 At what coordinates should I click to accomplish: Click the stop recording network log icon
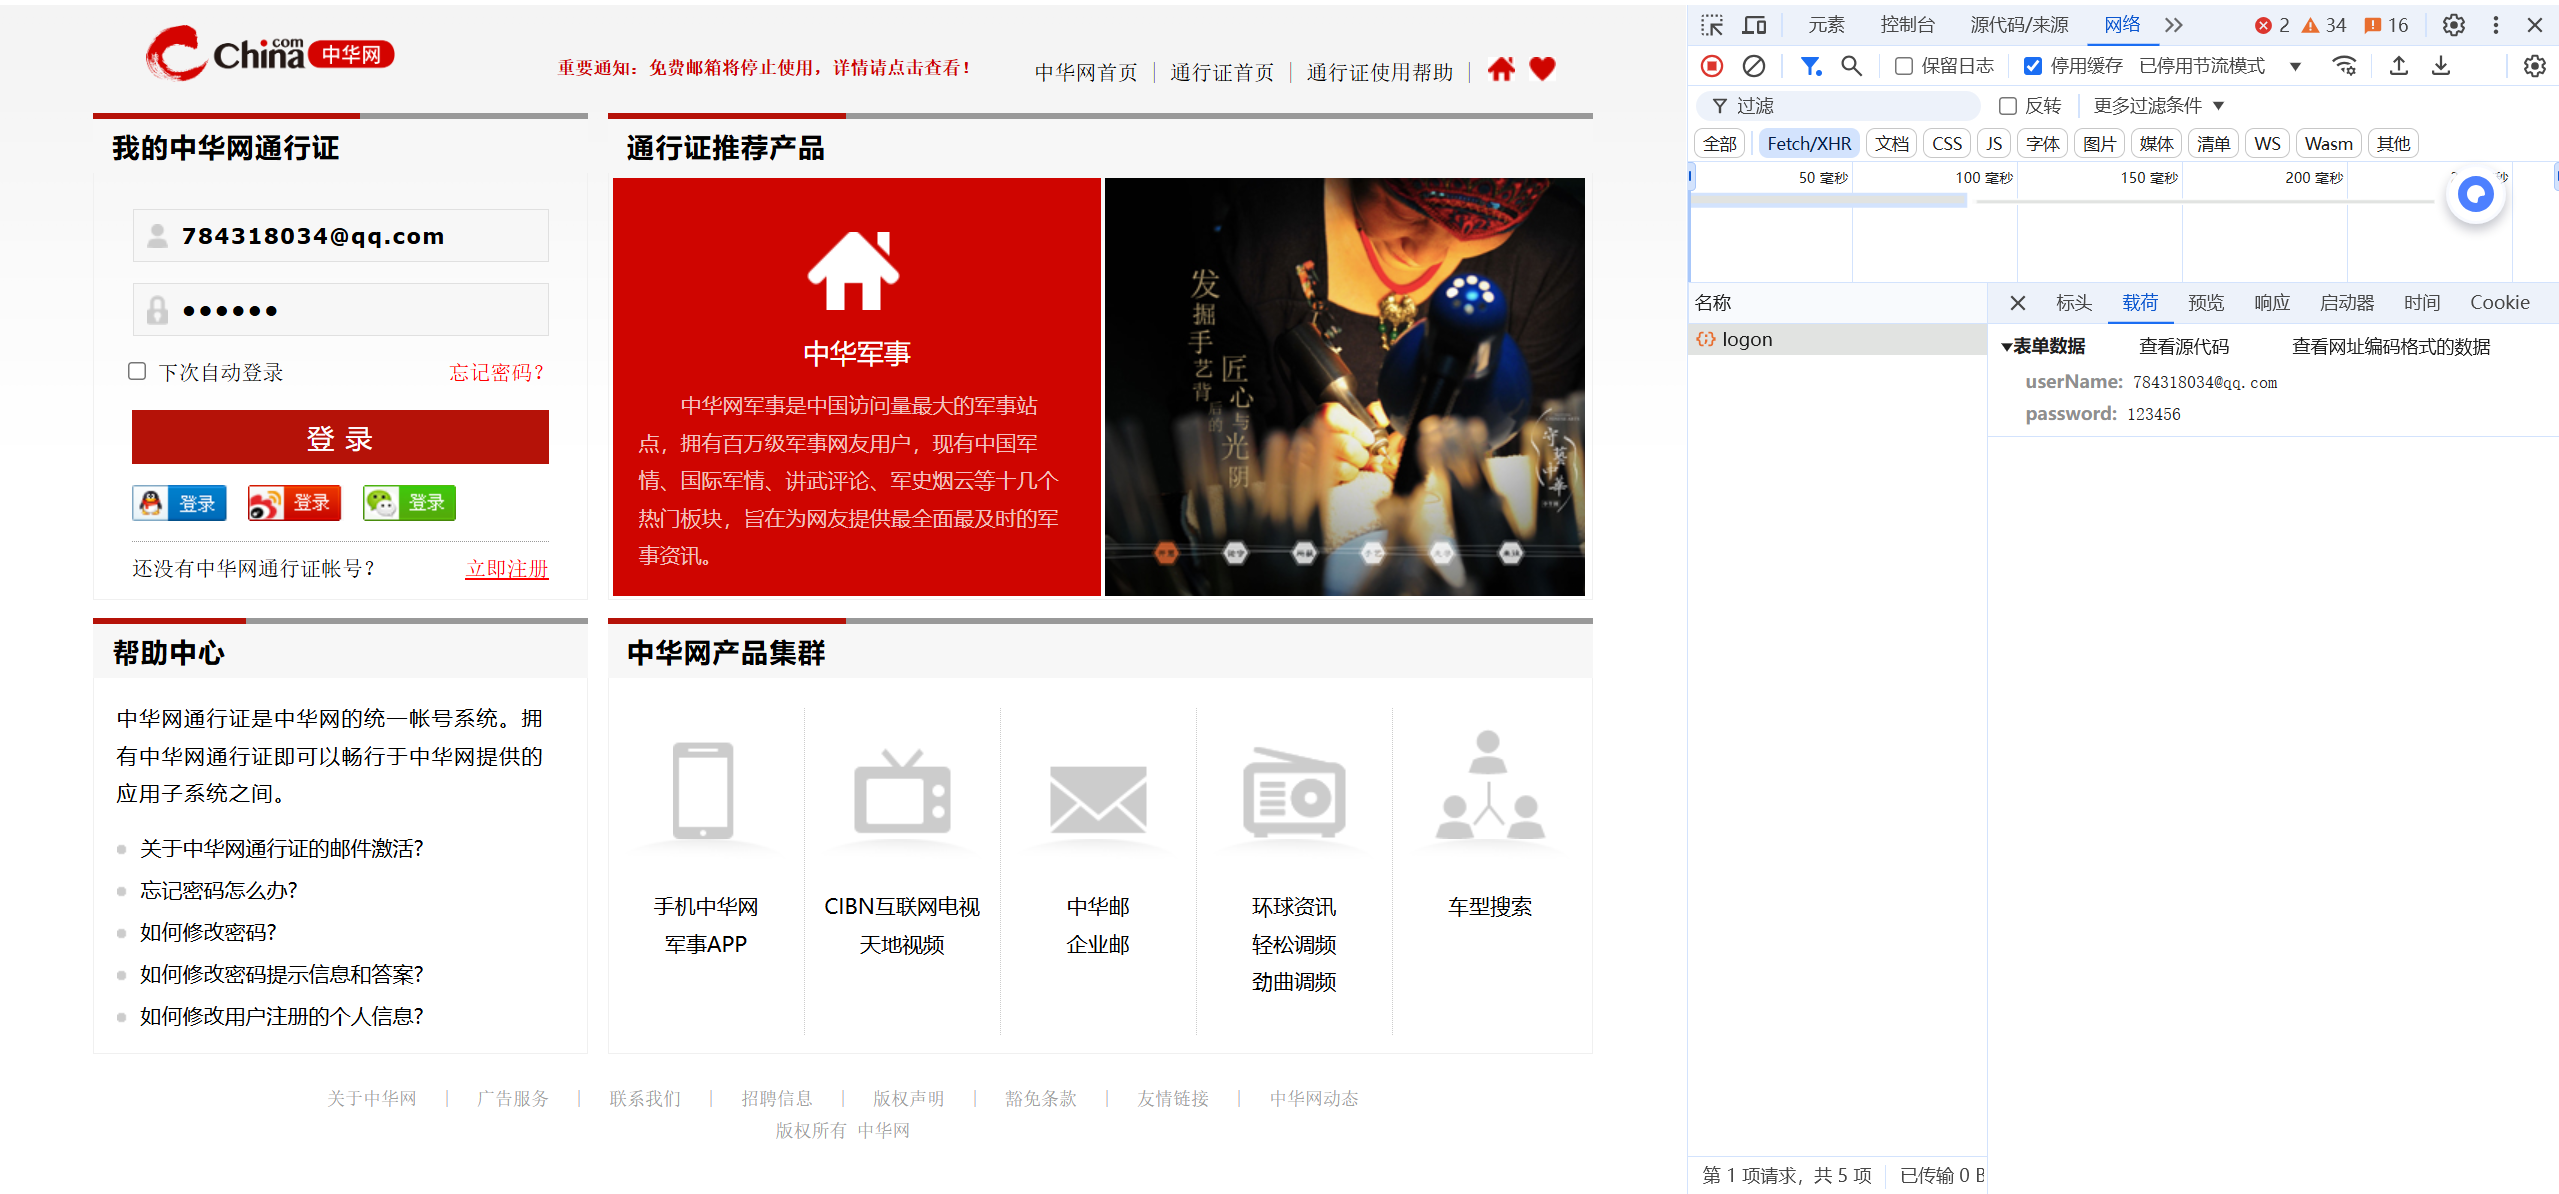click(1712, 66)
